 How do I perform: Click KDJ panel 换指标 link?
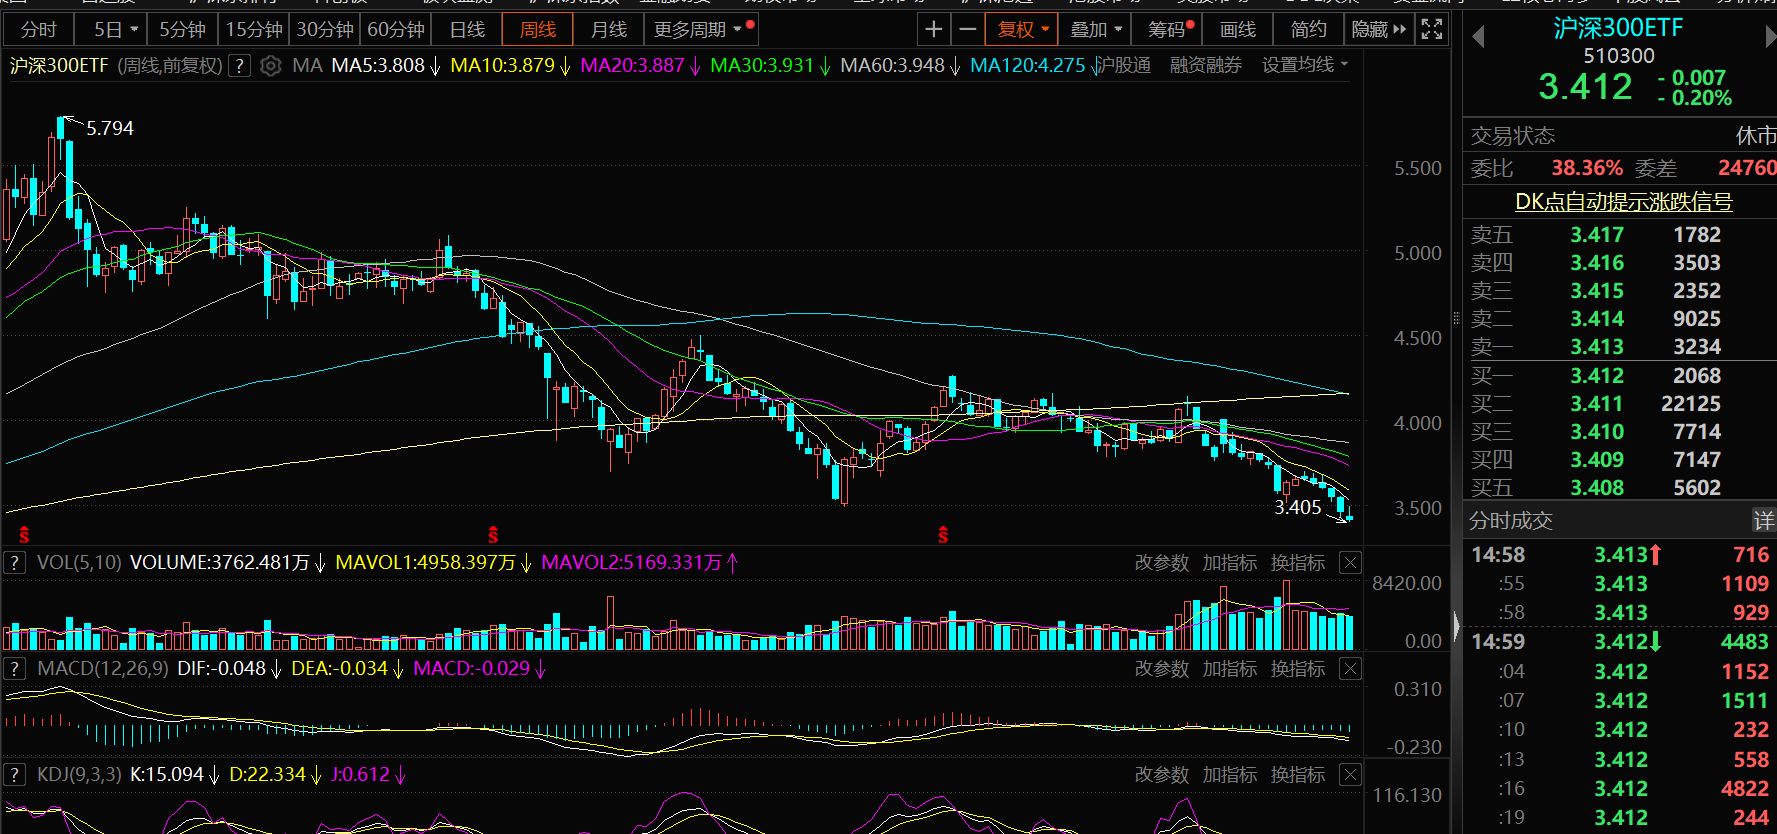click(x=1298, y=774)
